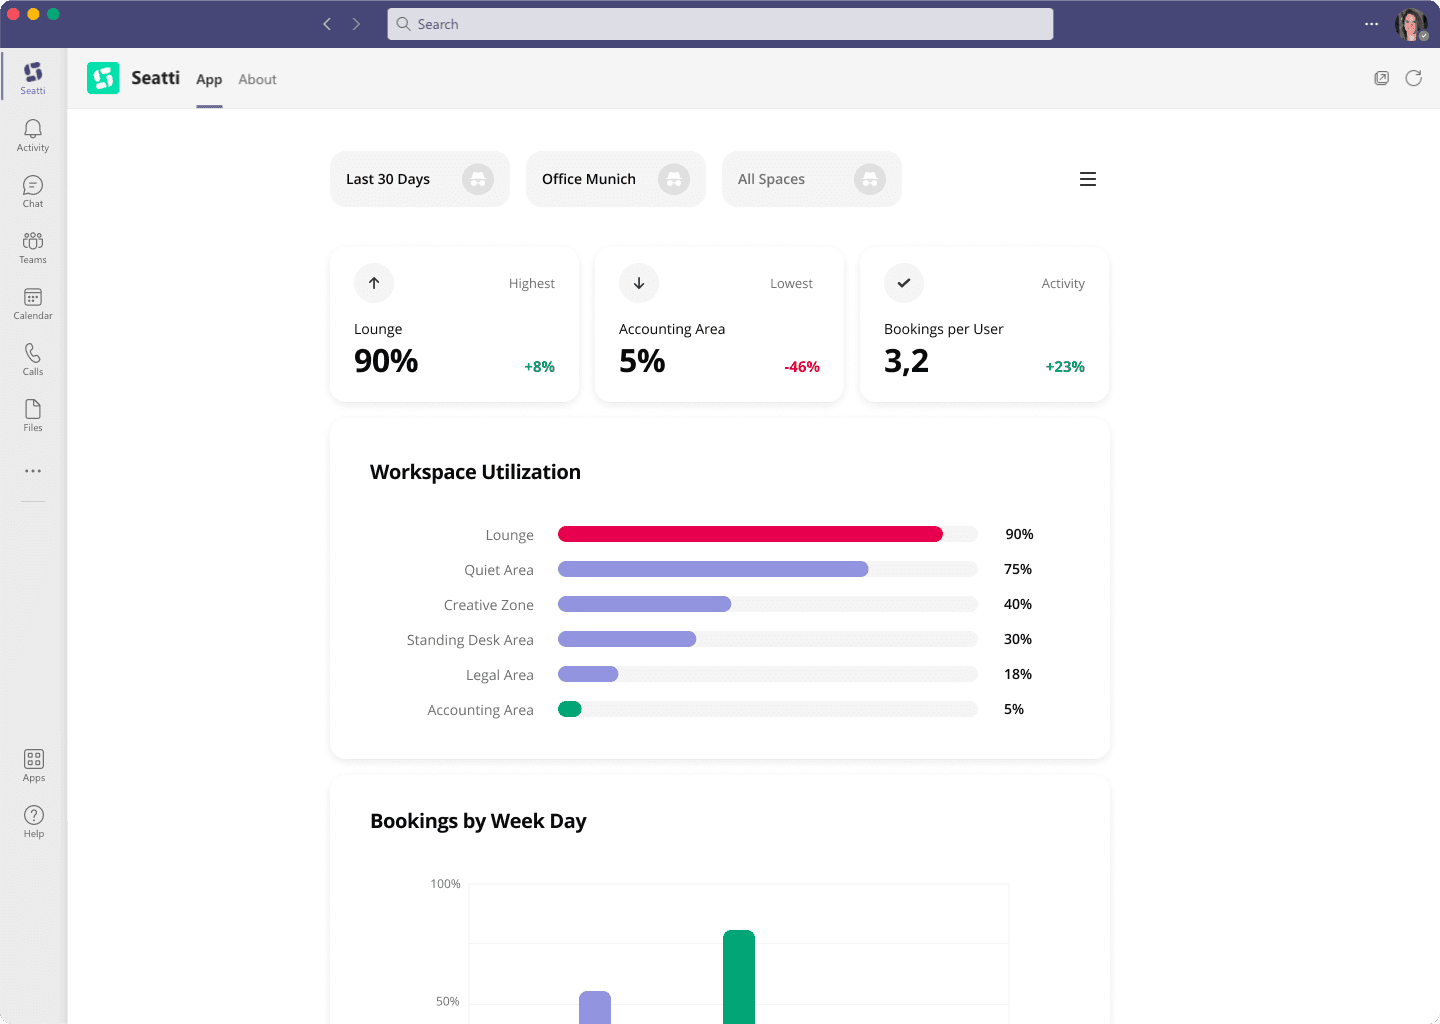The width and height of the screenshot is (1440, 1024).
Task: Click the 30% value label
Action: point(1018,639)
